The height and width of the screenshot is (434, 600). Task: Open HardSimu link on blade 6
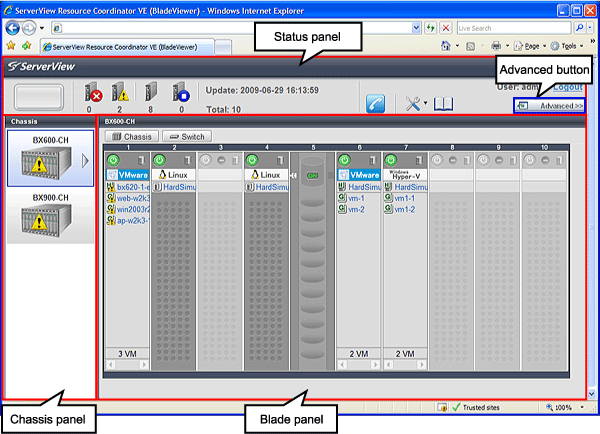[364, 187]
